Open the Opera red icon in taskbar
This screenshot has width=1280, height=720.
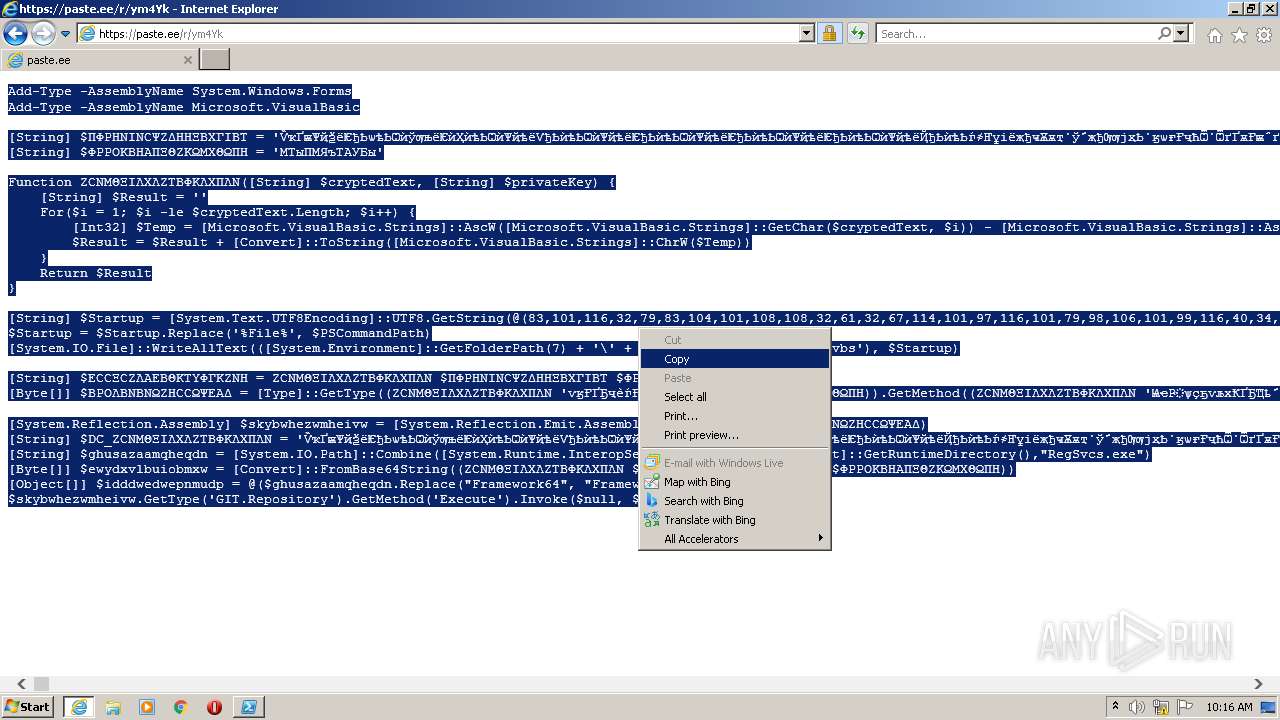click(x=214, y=707)
